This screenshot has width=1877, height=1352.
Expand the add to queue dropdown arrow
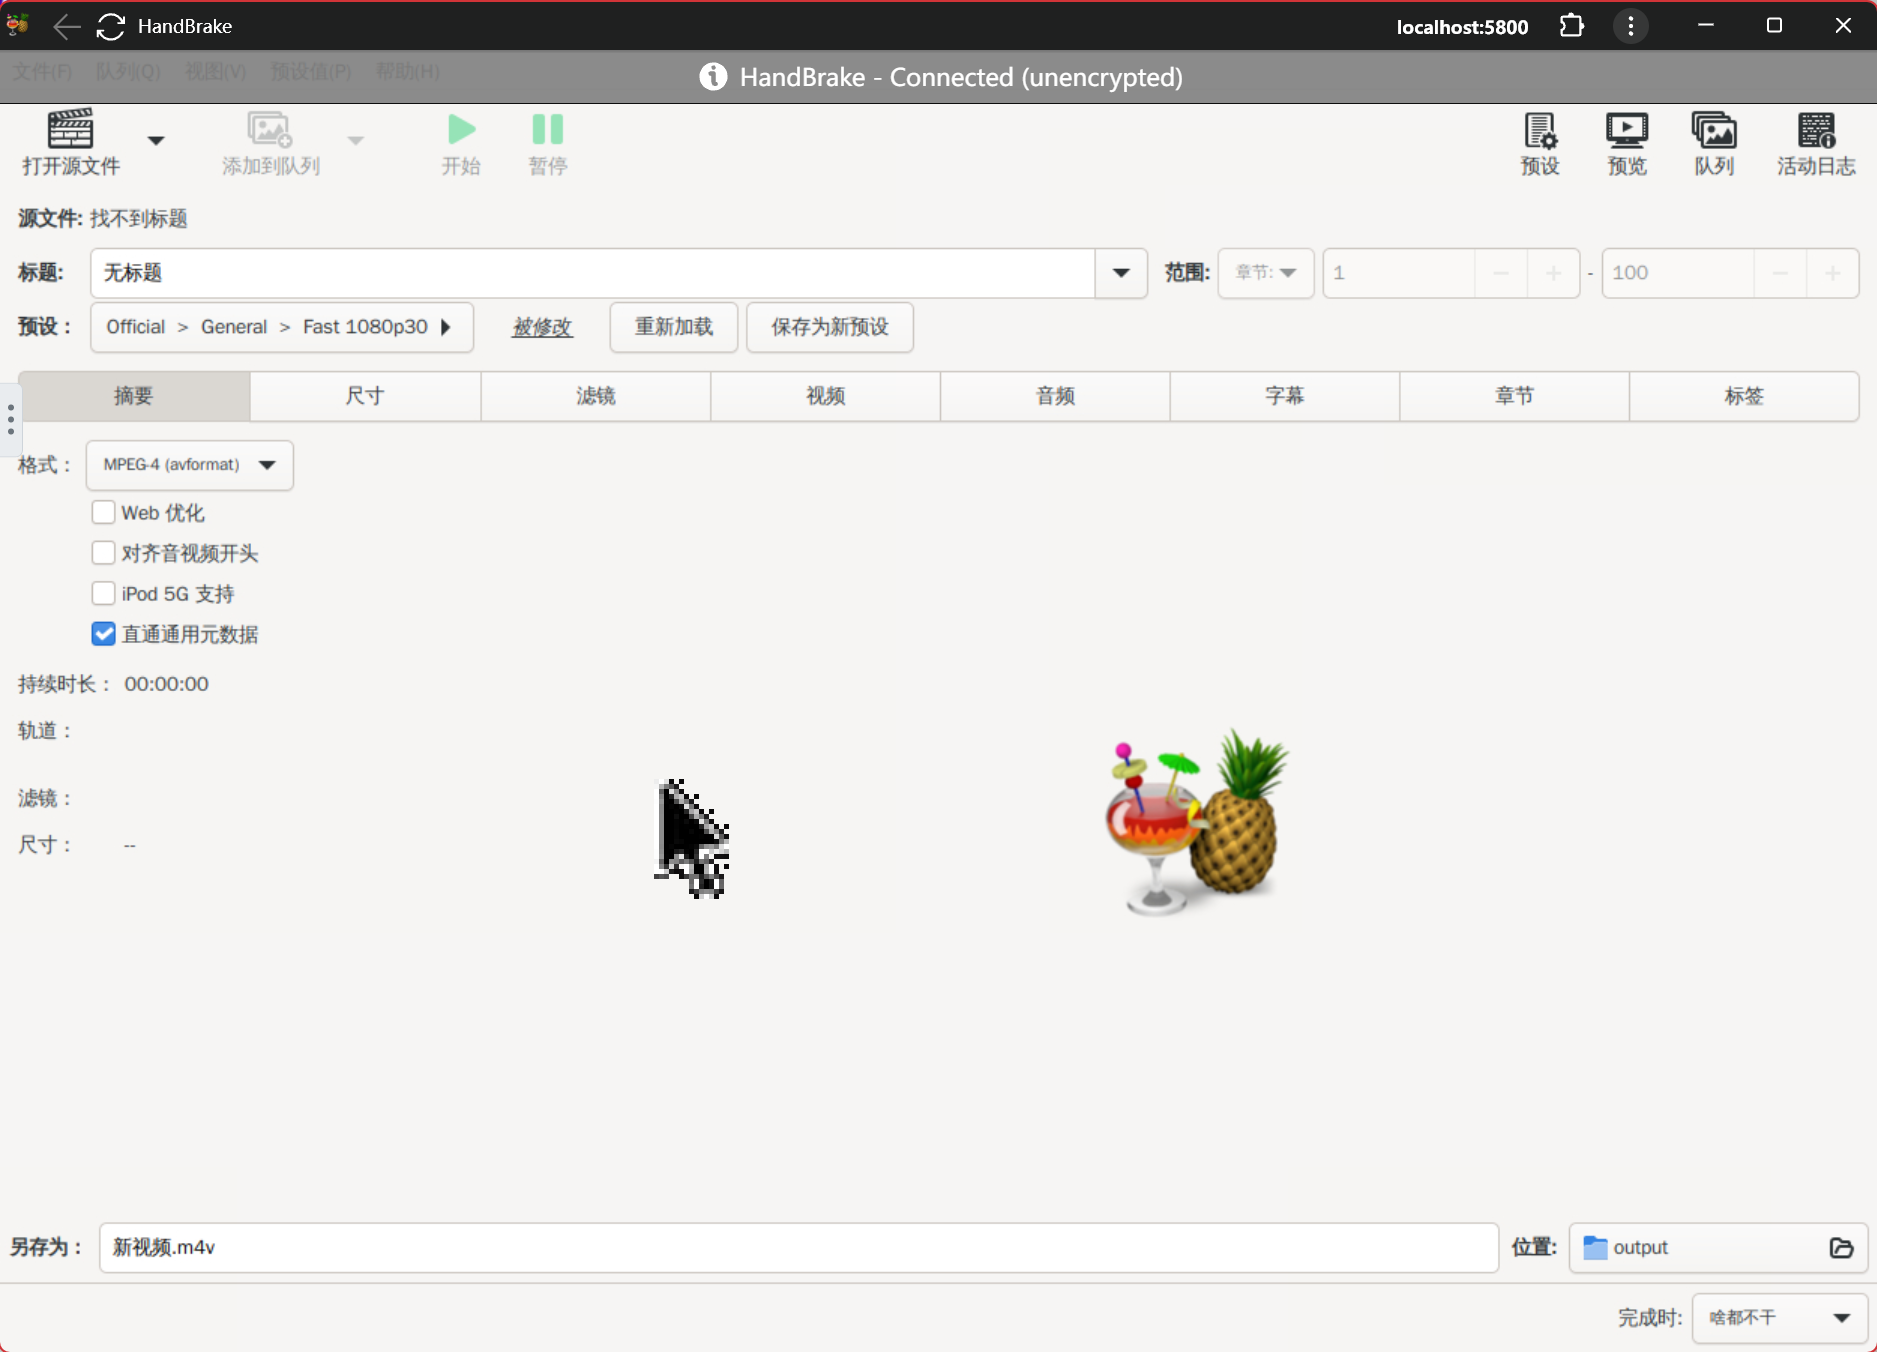[x=356, y=141]
